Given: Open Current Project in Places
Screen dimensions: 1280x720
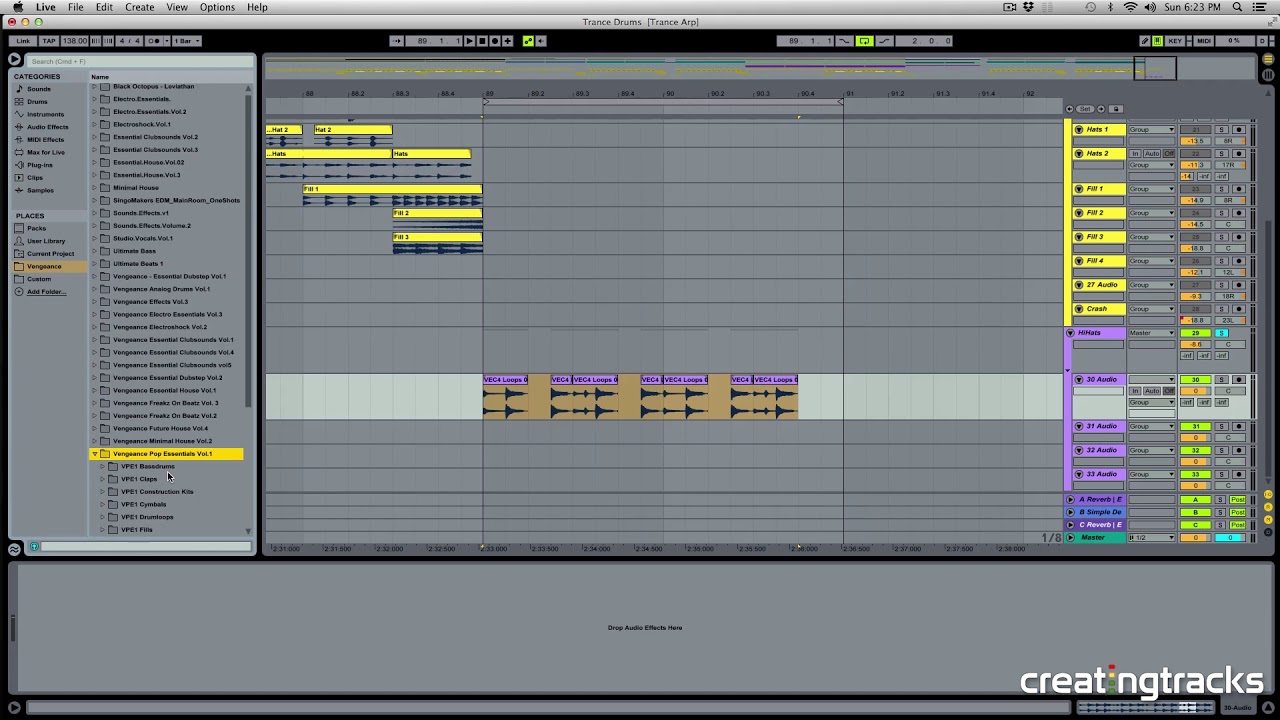Looking at the screenshot, I should click(50, 254).
